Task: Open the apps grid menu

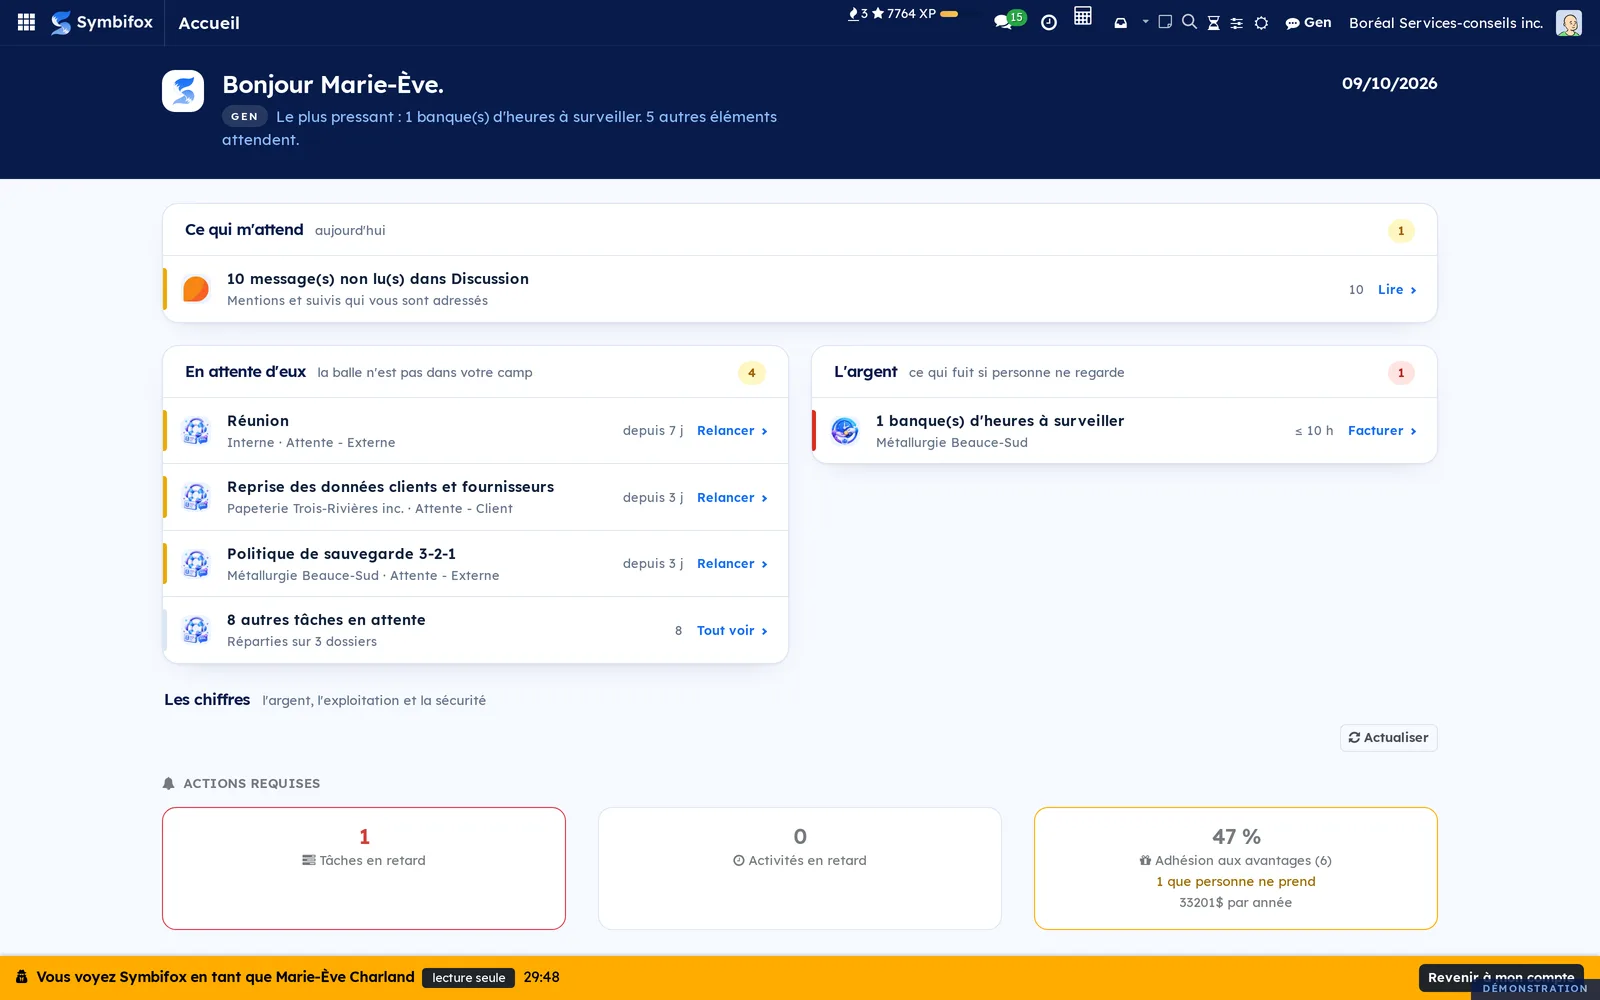Action: point(27,22)
